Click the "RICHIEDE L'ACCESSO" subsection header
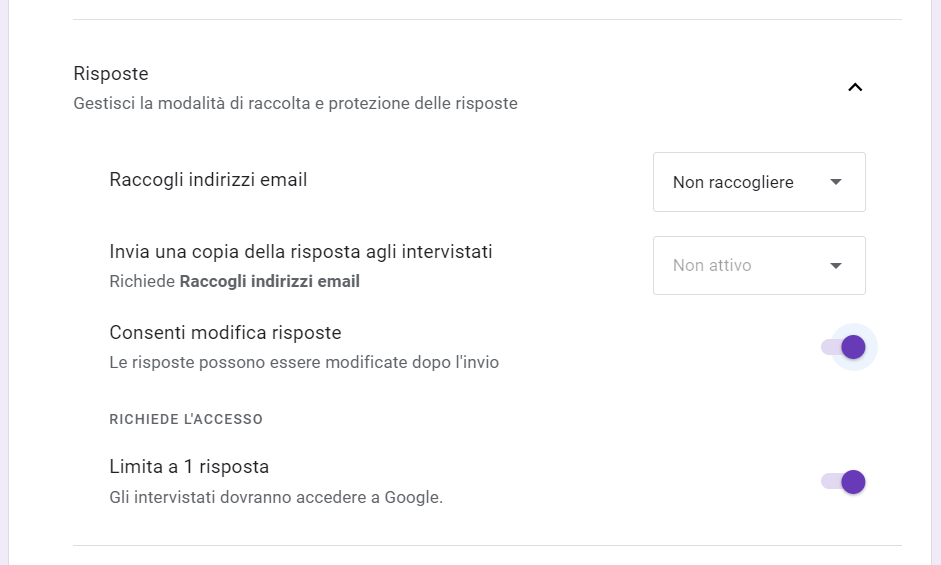941x565 pixels. pyautogui.click(x=186, y=420)
